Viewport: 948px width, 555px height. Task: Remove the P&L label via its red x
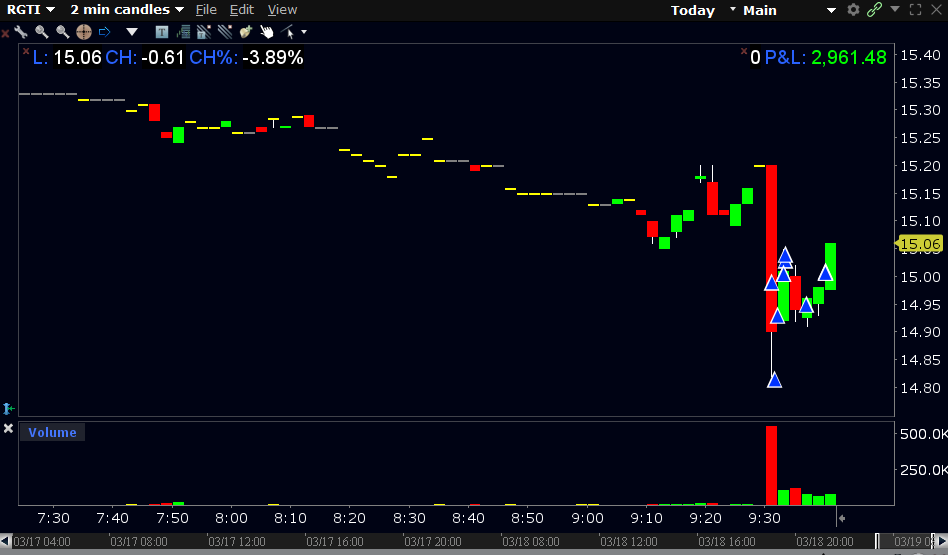click(x=744, y=51)
